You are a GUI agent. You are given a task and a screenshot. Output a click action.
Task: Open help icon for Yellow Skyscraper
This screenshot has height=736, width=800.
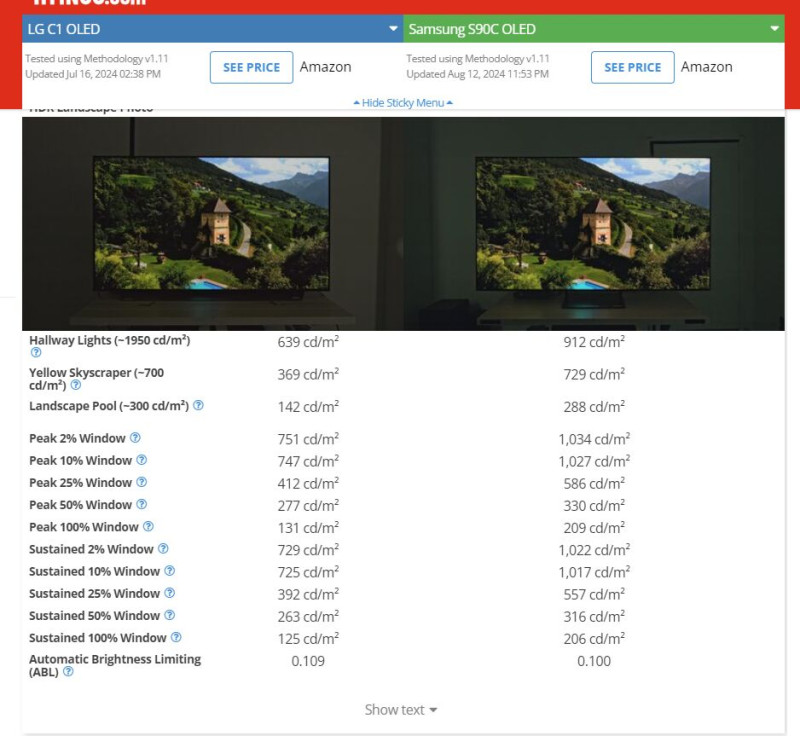pos(76,385)
